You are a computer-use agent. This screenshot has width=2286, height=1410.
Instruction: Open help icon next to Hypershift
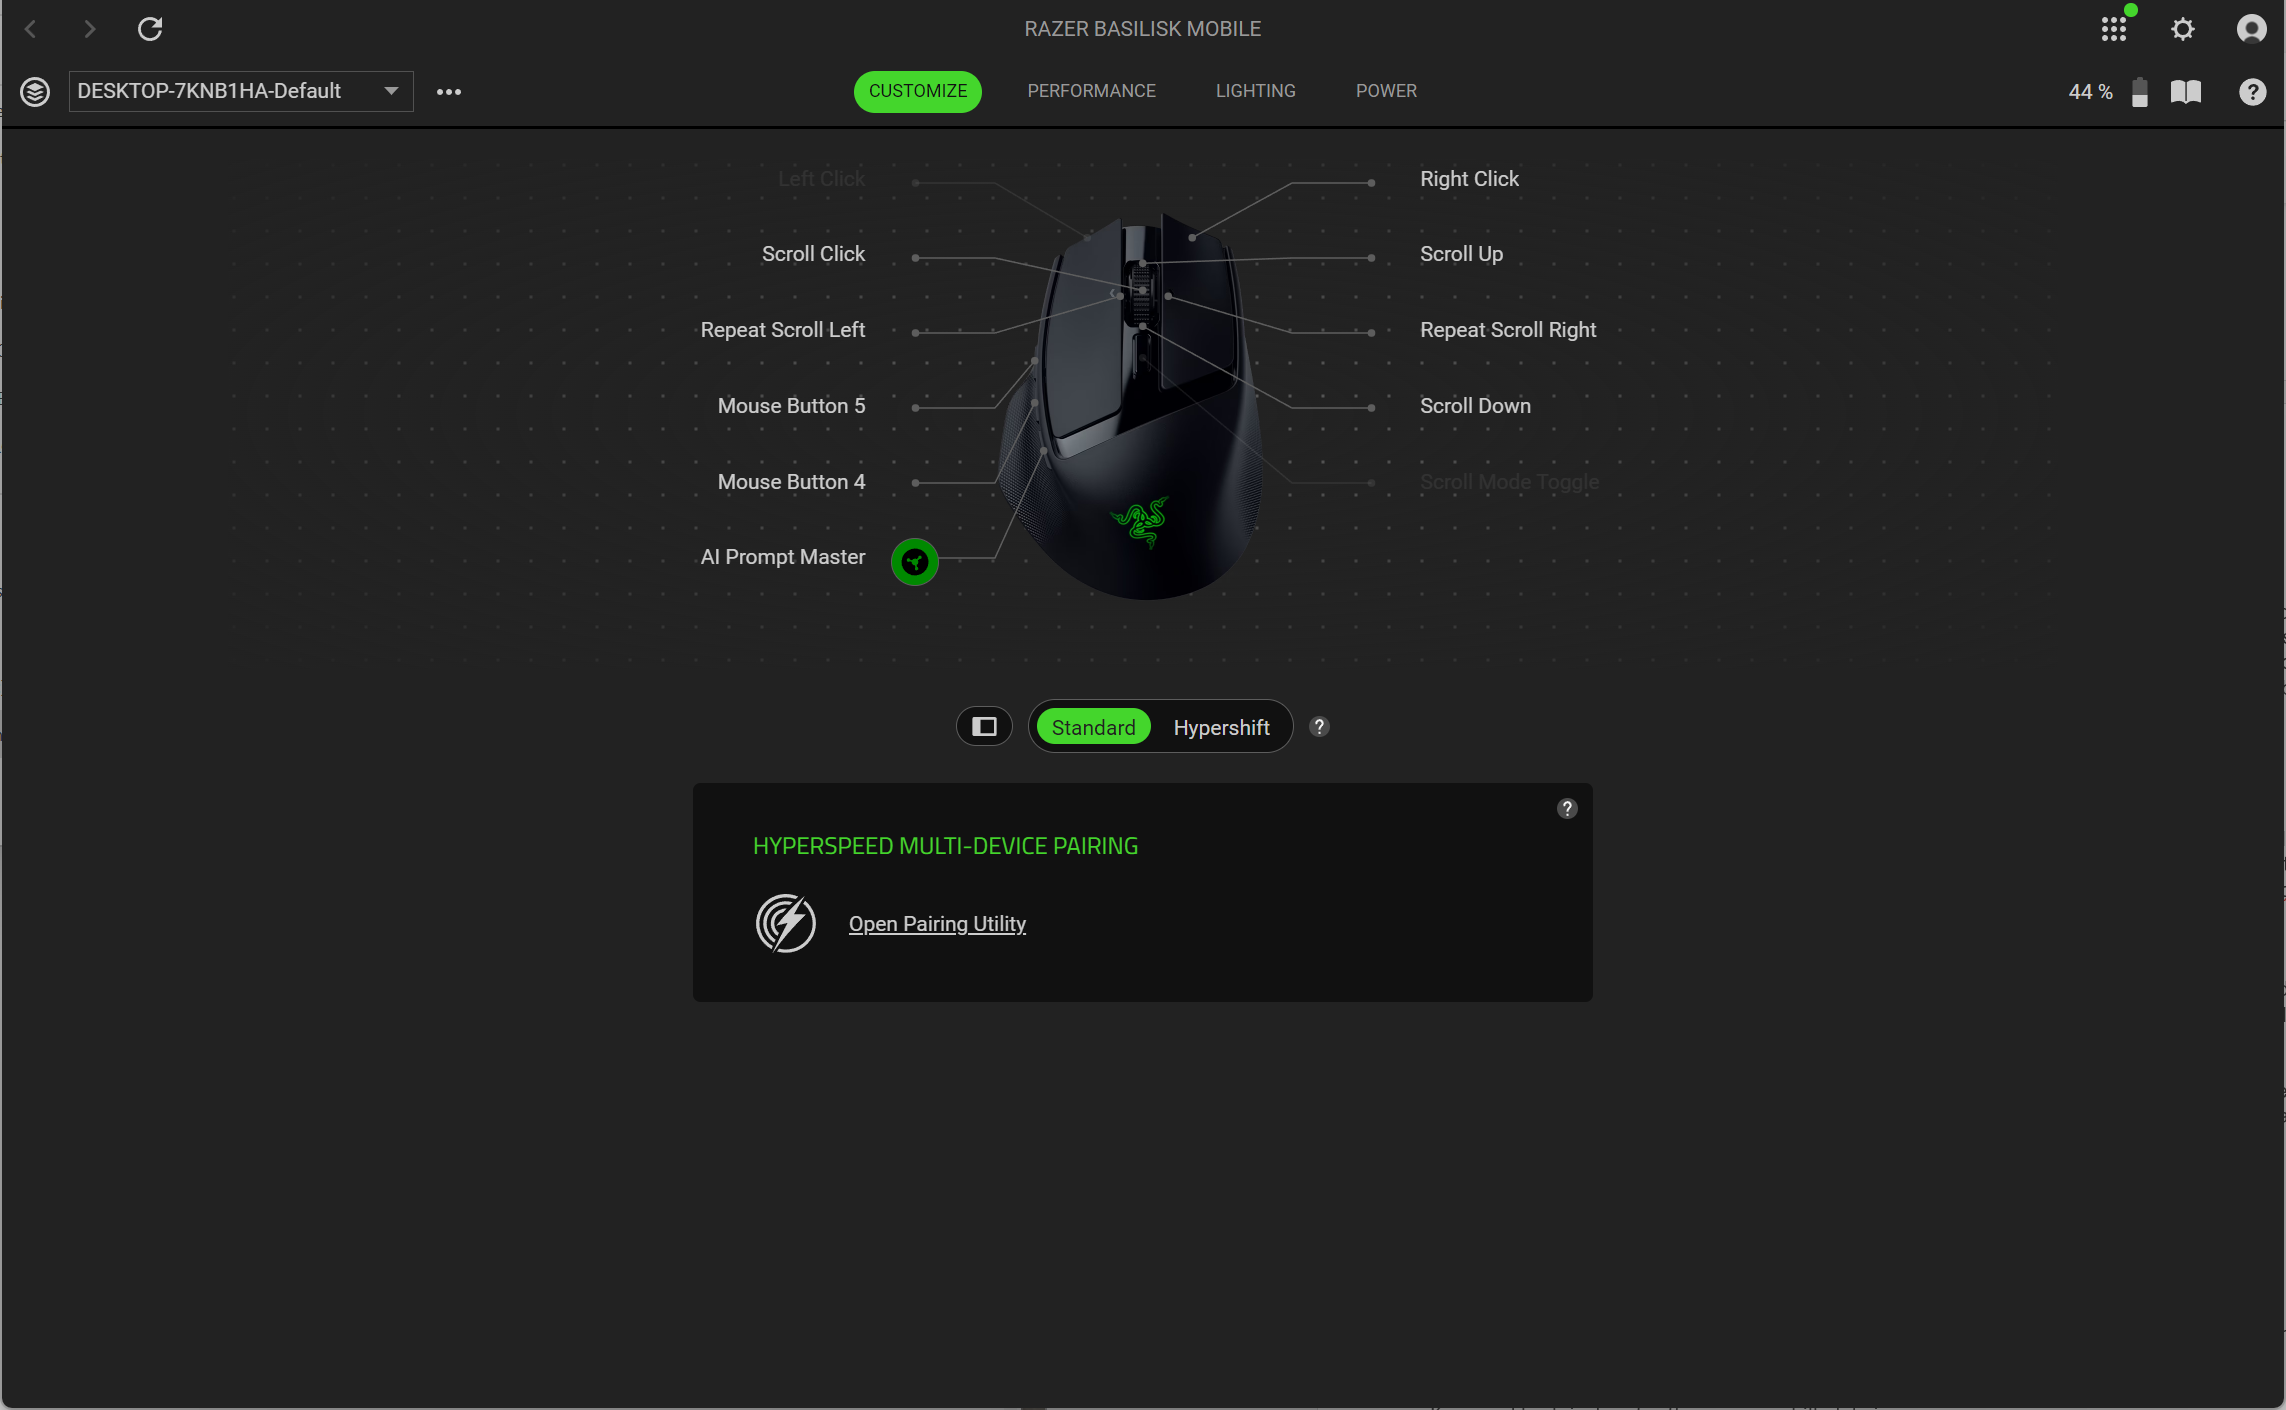1320,727
